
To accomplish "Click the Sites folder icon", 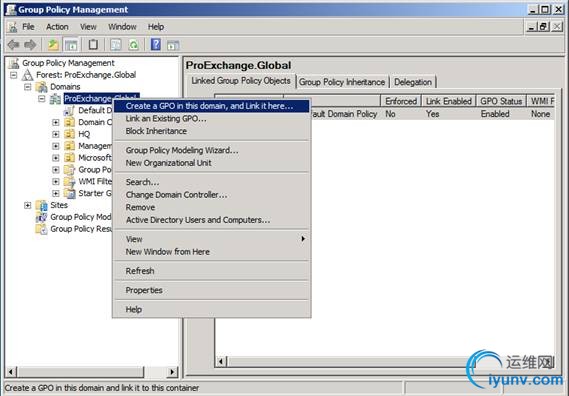I will [42, 205].
